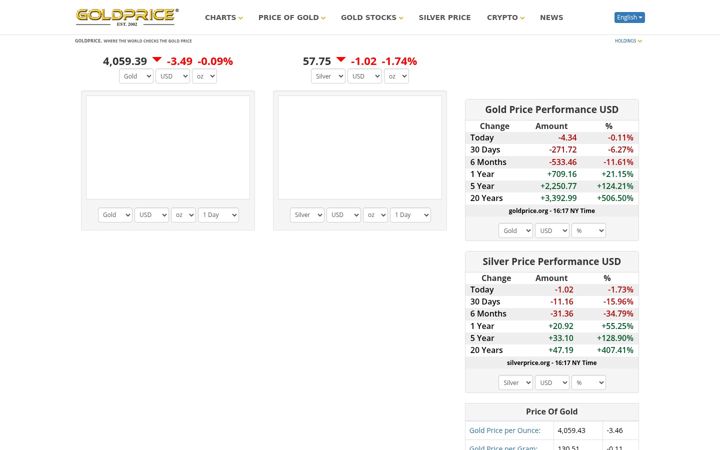Viewport: 720px width, 450px height.
Task: Click the silver 6 Months percent -34.79%
Action: (x=618, y=314)
